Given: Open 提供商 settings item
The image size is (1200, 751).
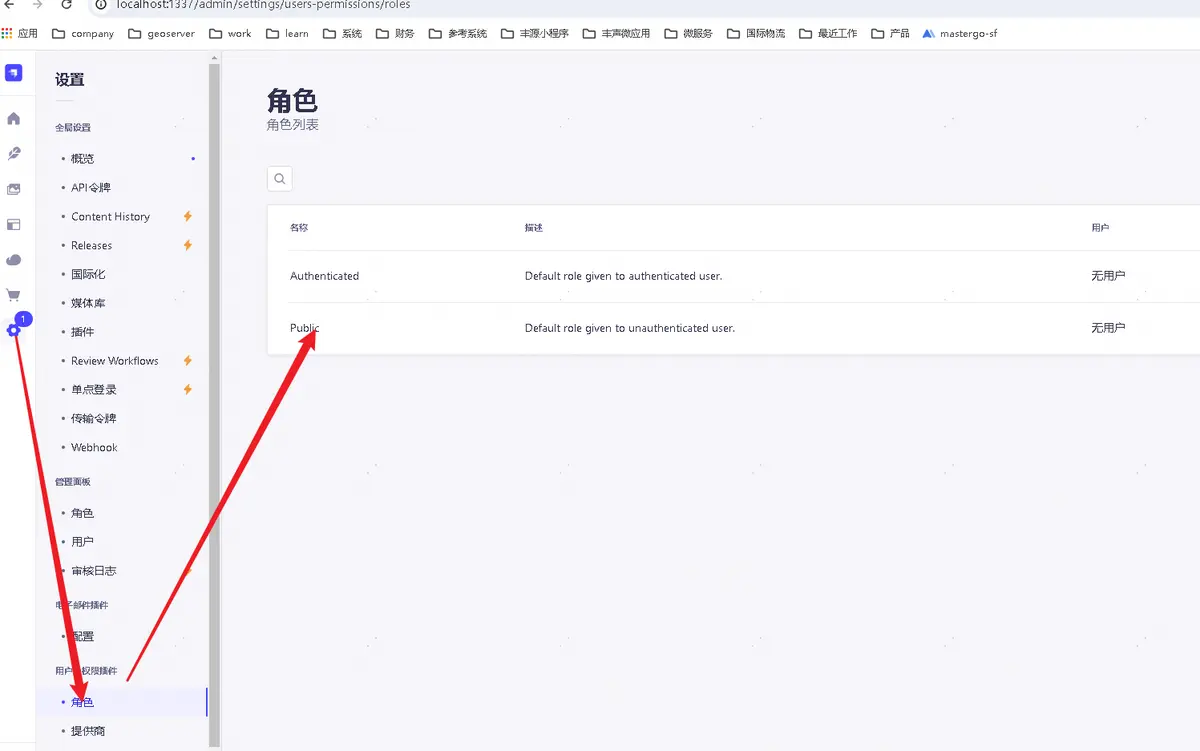Looking at the screenshot, I should (x=88, y=731).
